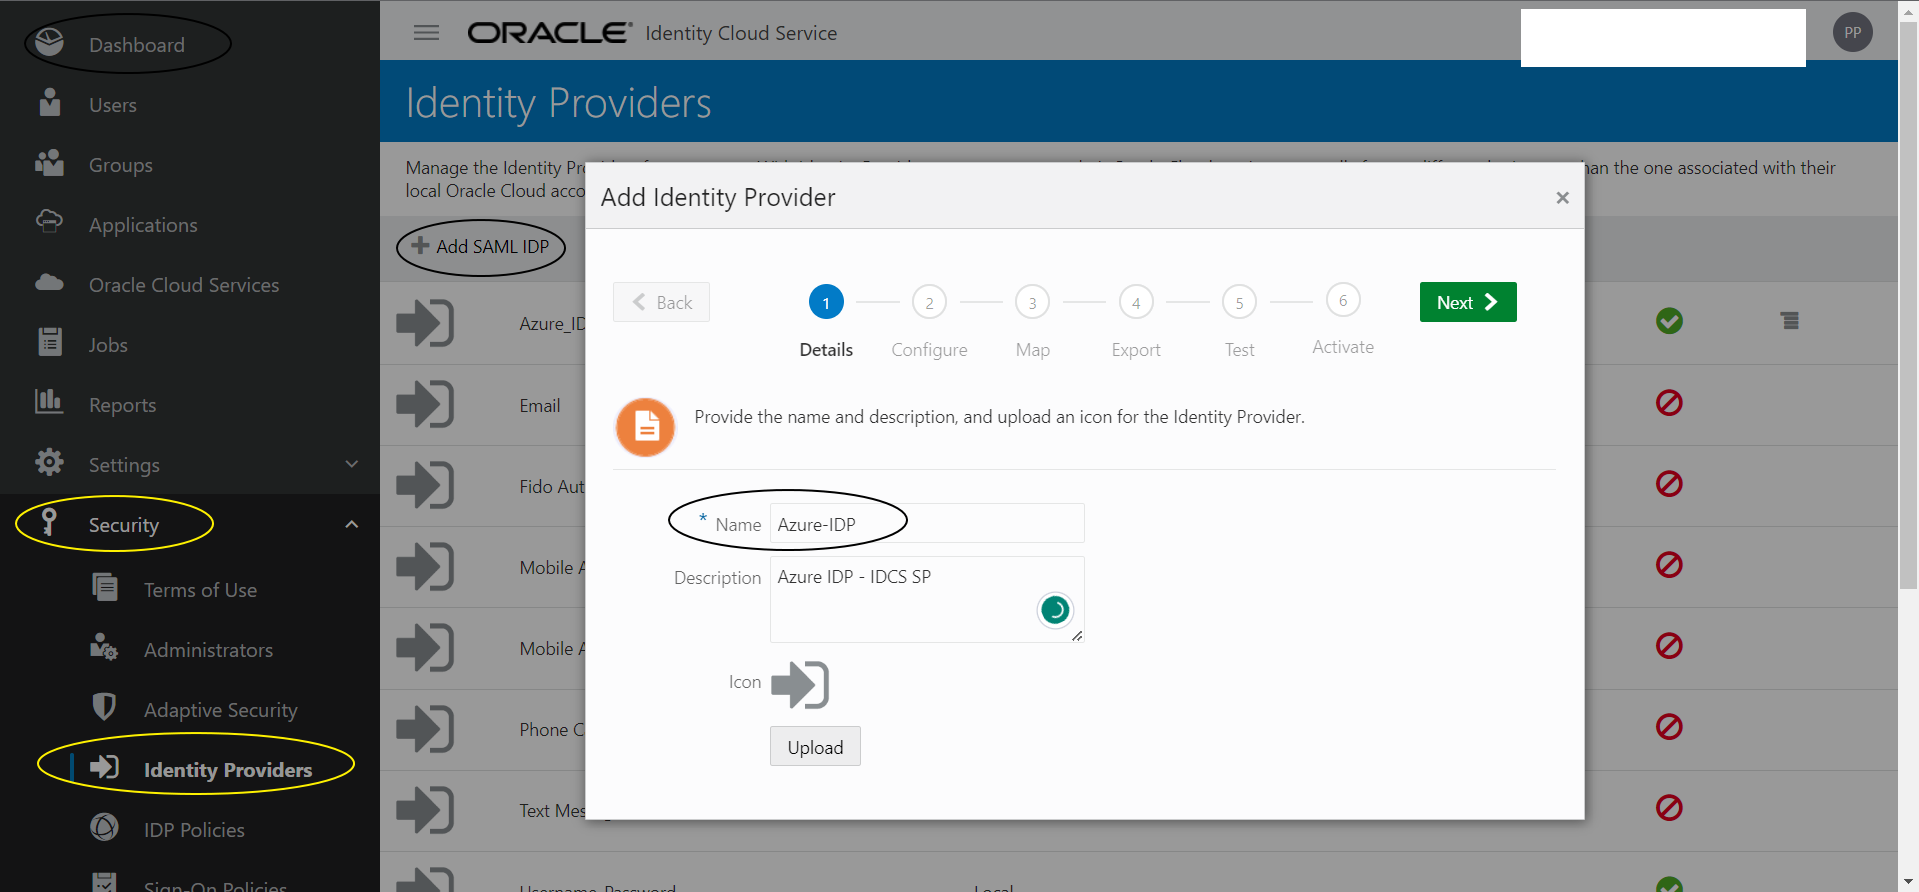1919x892 pixels.
Task: Expand the Settings section chevron
Action: click(351, 464)
